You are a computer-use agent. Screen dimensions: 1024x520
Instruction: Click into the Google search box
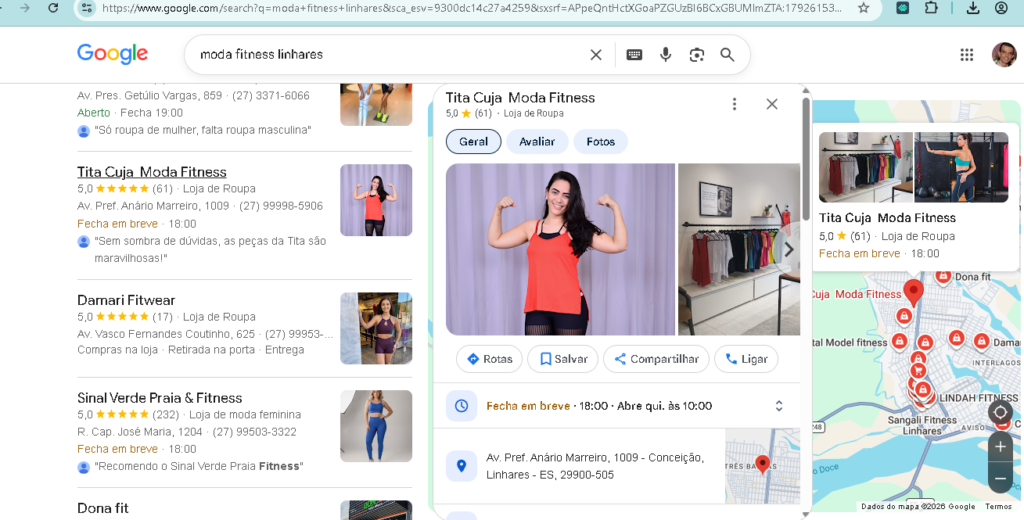click(x=392, y=55)
